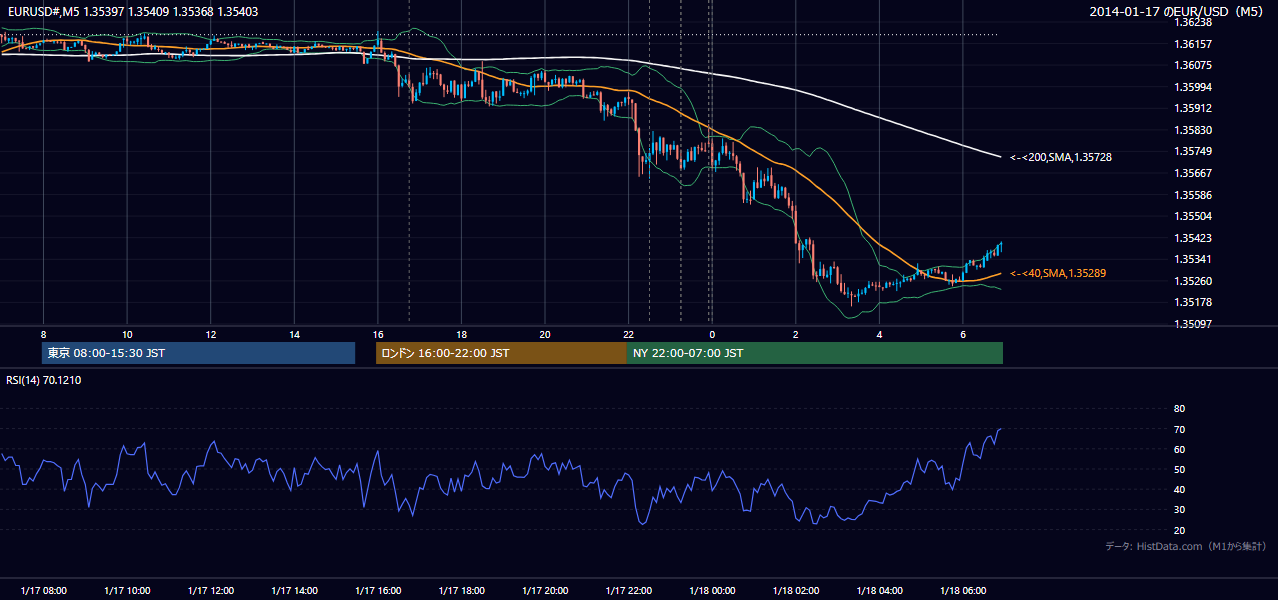This screenshot has width=1278, height=600.
Task: Click the RSI(14) 70.1210 indicator label
Action: pyautogui.click(x=44, y=380)
